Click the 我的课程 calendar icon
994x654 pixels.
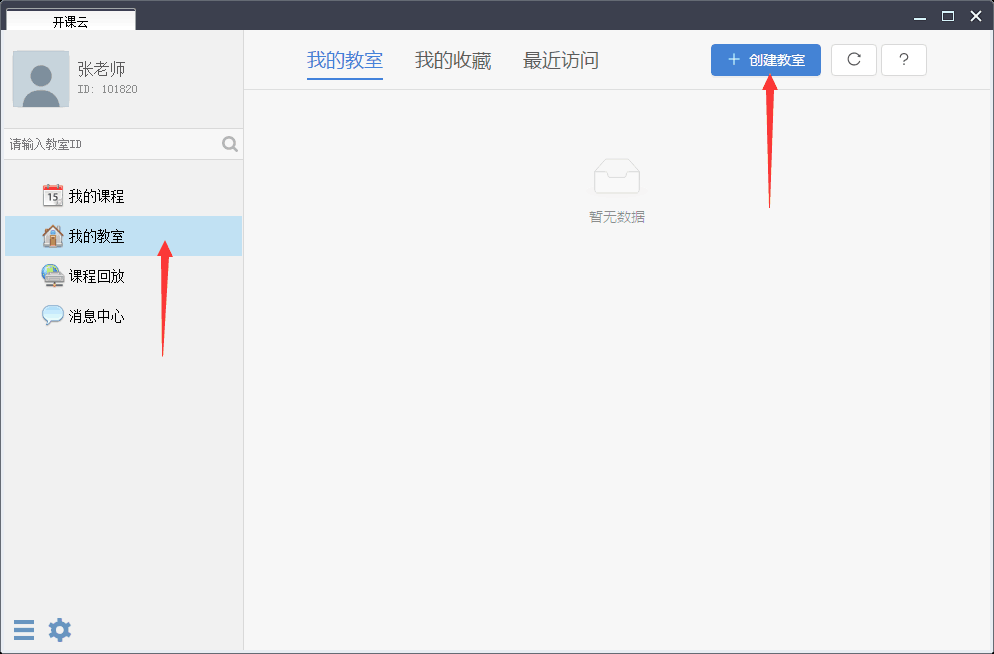coord(53,196)
